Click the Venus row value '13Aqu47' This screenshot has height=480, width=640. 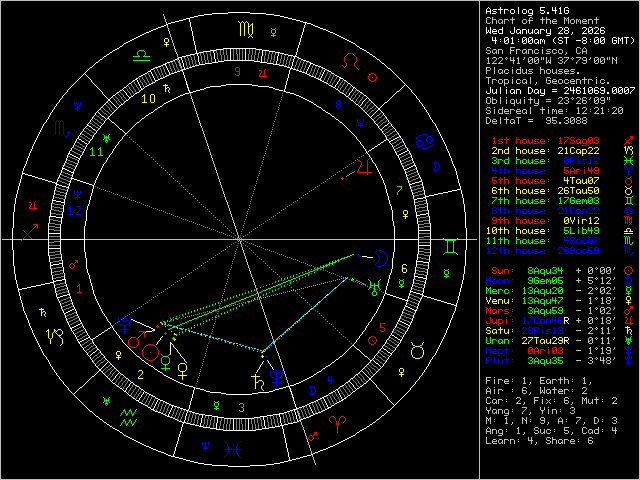(x=542, y=301)
